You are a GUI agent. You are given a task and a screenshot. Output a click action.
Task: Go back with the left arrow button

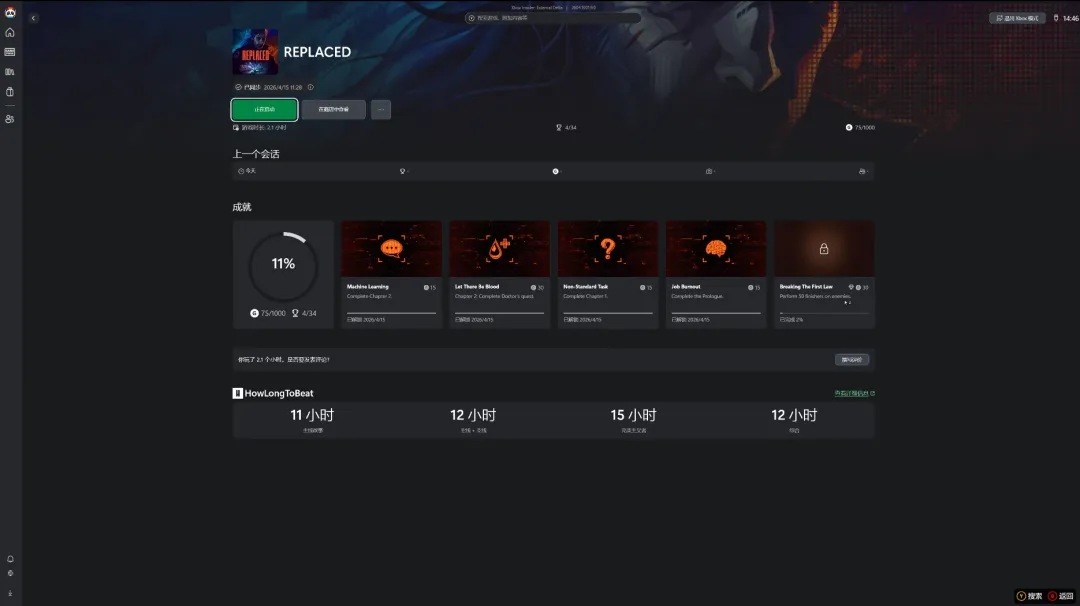click(33, 18)
